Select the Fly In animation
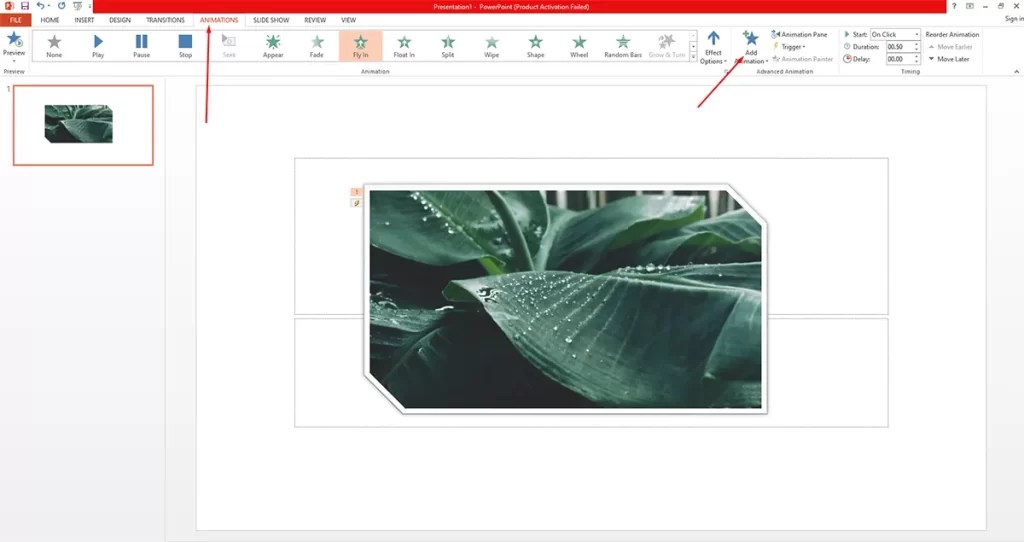The image size is (1024, 542). (x=360, y=46)
